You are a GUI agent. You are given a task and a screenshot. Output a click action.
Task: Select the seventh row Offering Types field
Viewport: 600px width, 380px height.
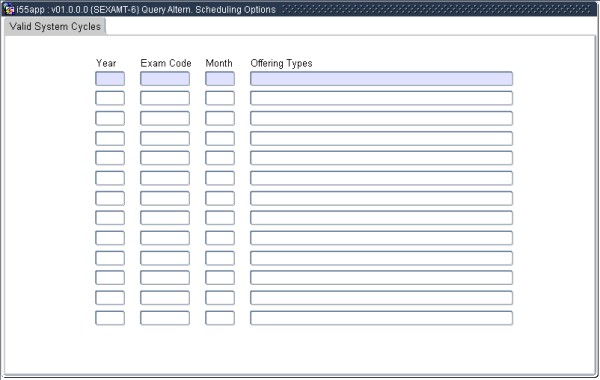click(382, 198)
